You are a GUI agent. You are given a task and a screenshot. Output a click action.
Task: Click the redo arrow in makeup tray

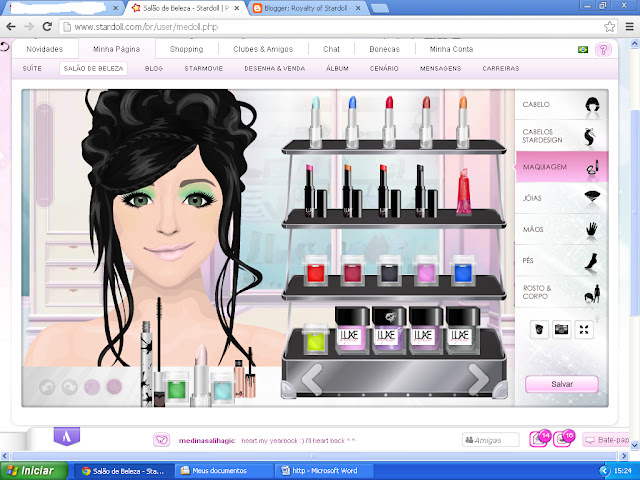click(69, 387)
